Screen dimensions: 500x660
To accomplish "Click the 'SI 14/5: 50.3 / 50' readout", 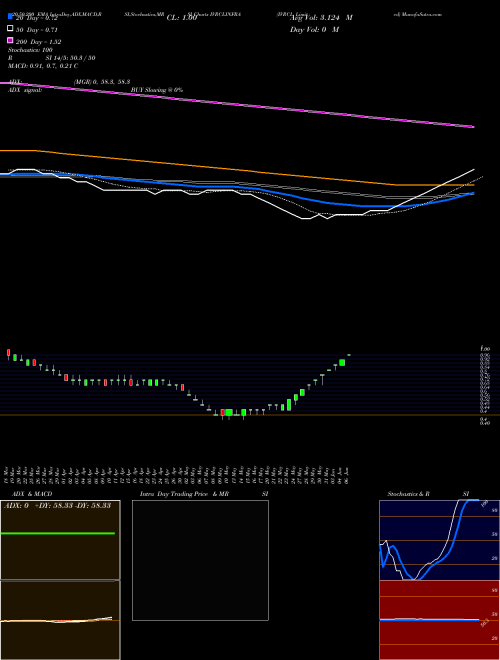I will pyautogui.click(x=70, y=58).
